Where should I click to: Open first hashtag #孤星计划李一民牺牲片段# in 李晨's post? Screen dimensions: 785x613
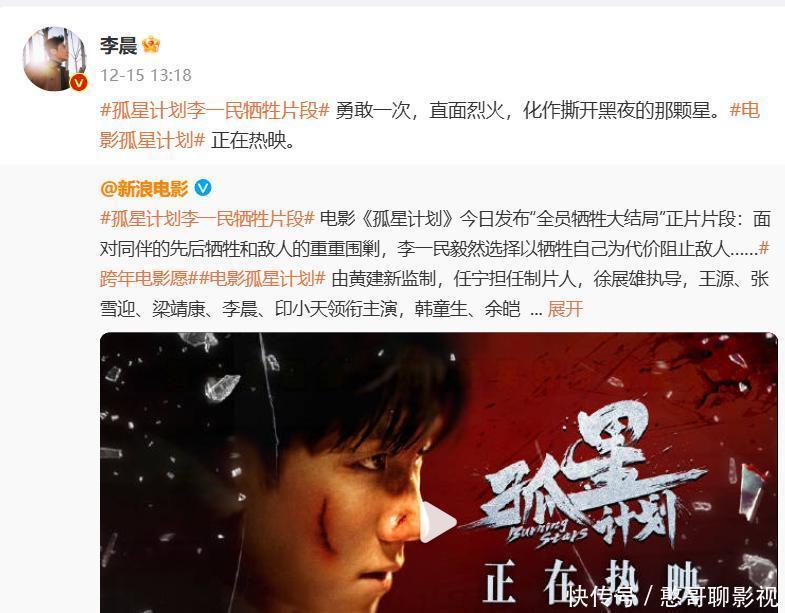215,111
